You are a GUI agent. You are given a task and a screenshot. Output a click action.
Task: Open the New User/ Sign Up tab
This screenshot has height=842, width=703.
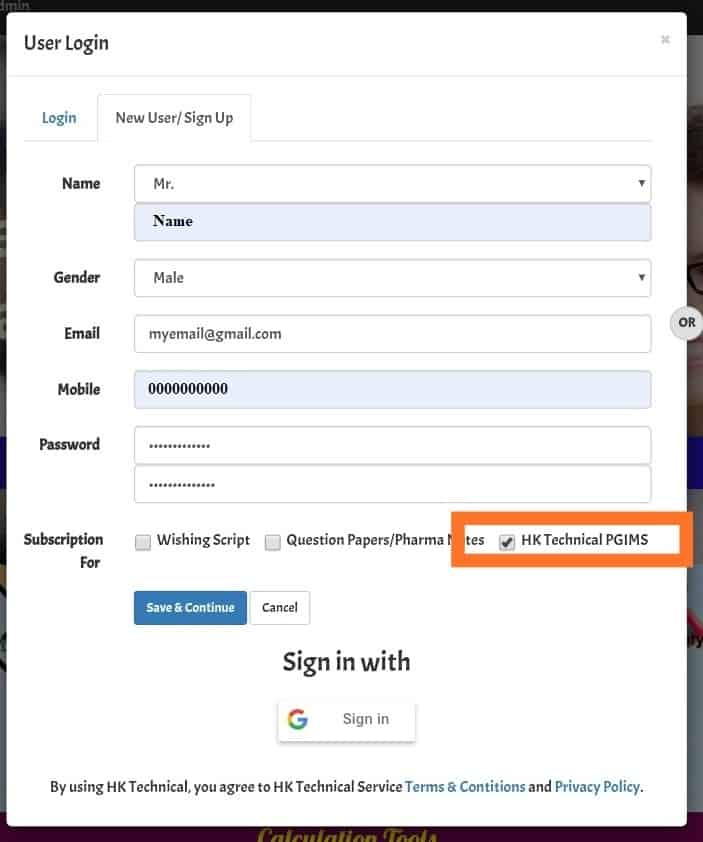click(174, 118)
